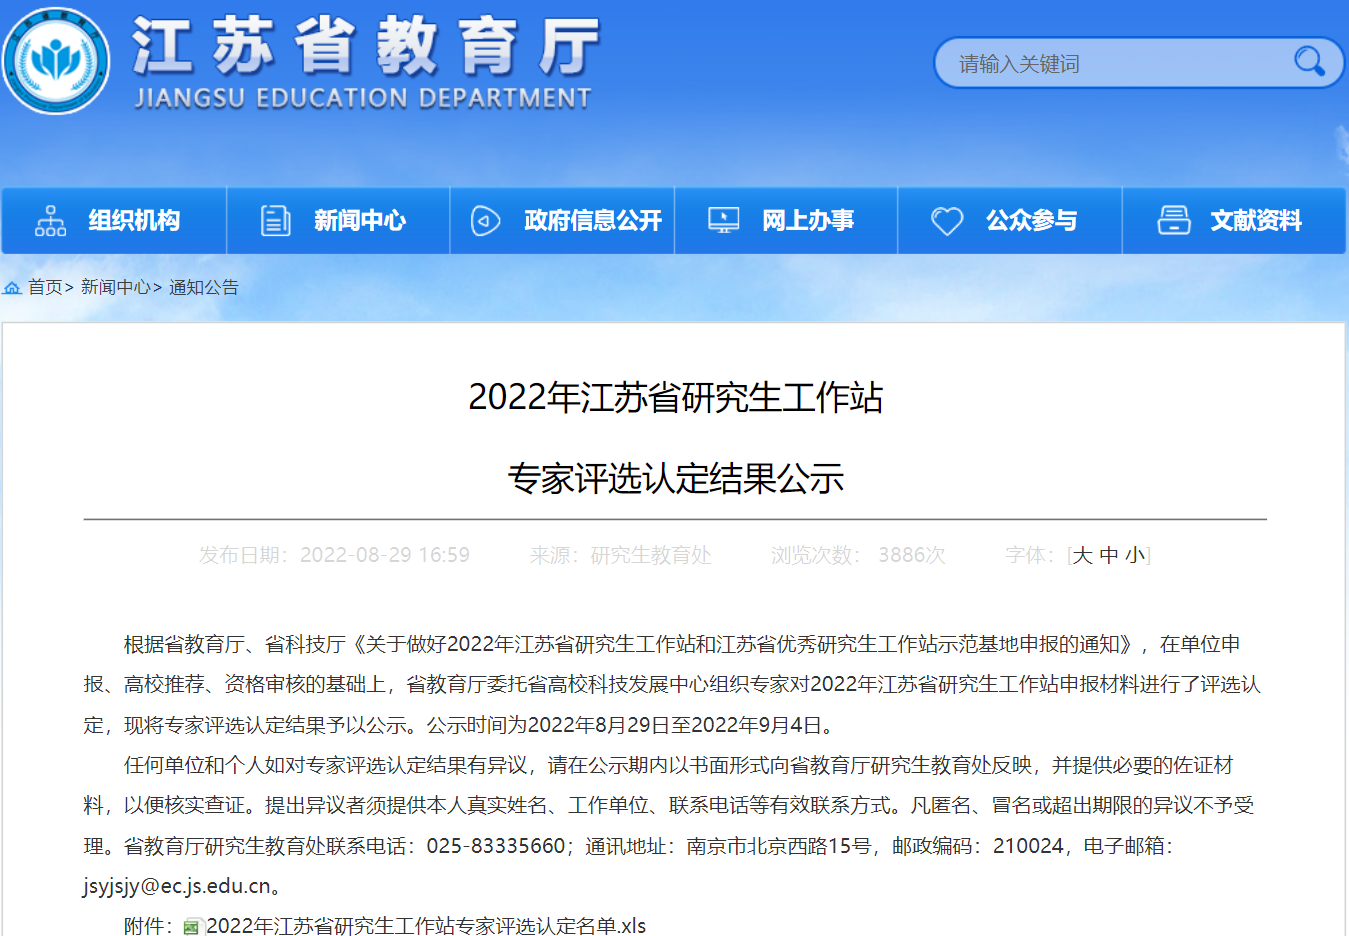The height and width of the screenshot is (936, 1349).
Task: Open 通知公告 breadcrumb link
Action: [x=204, y=288]
